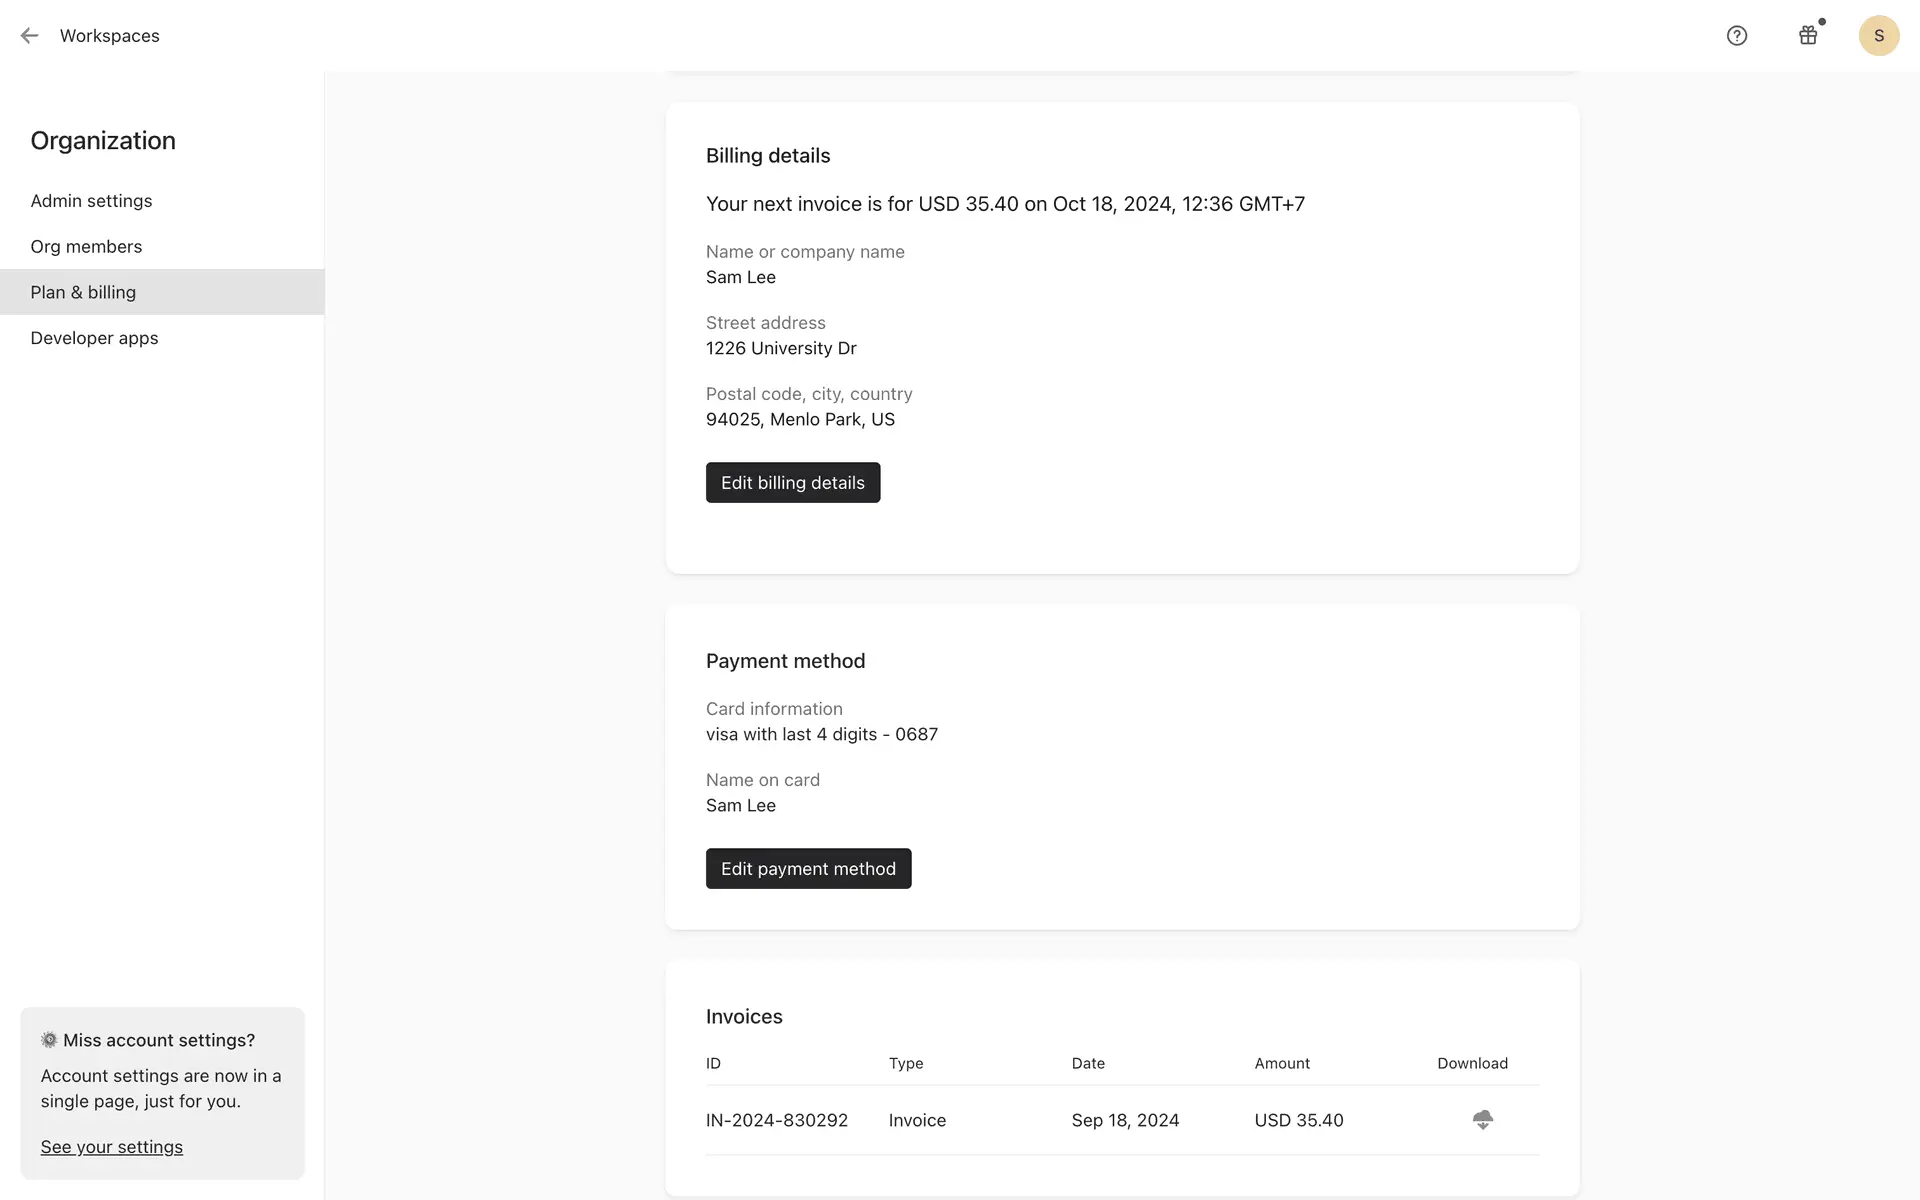
Task: Open the user avatar labeled S
Action: pyautogui.click(x=1878, y=36)
